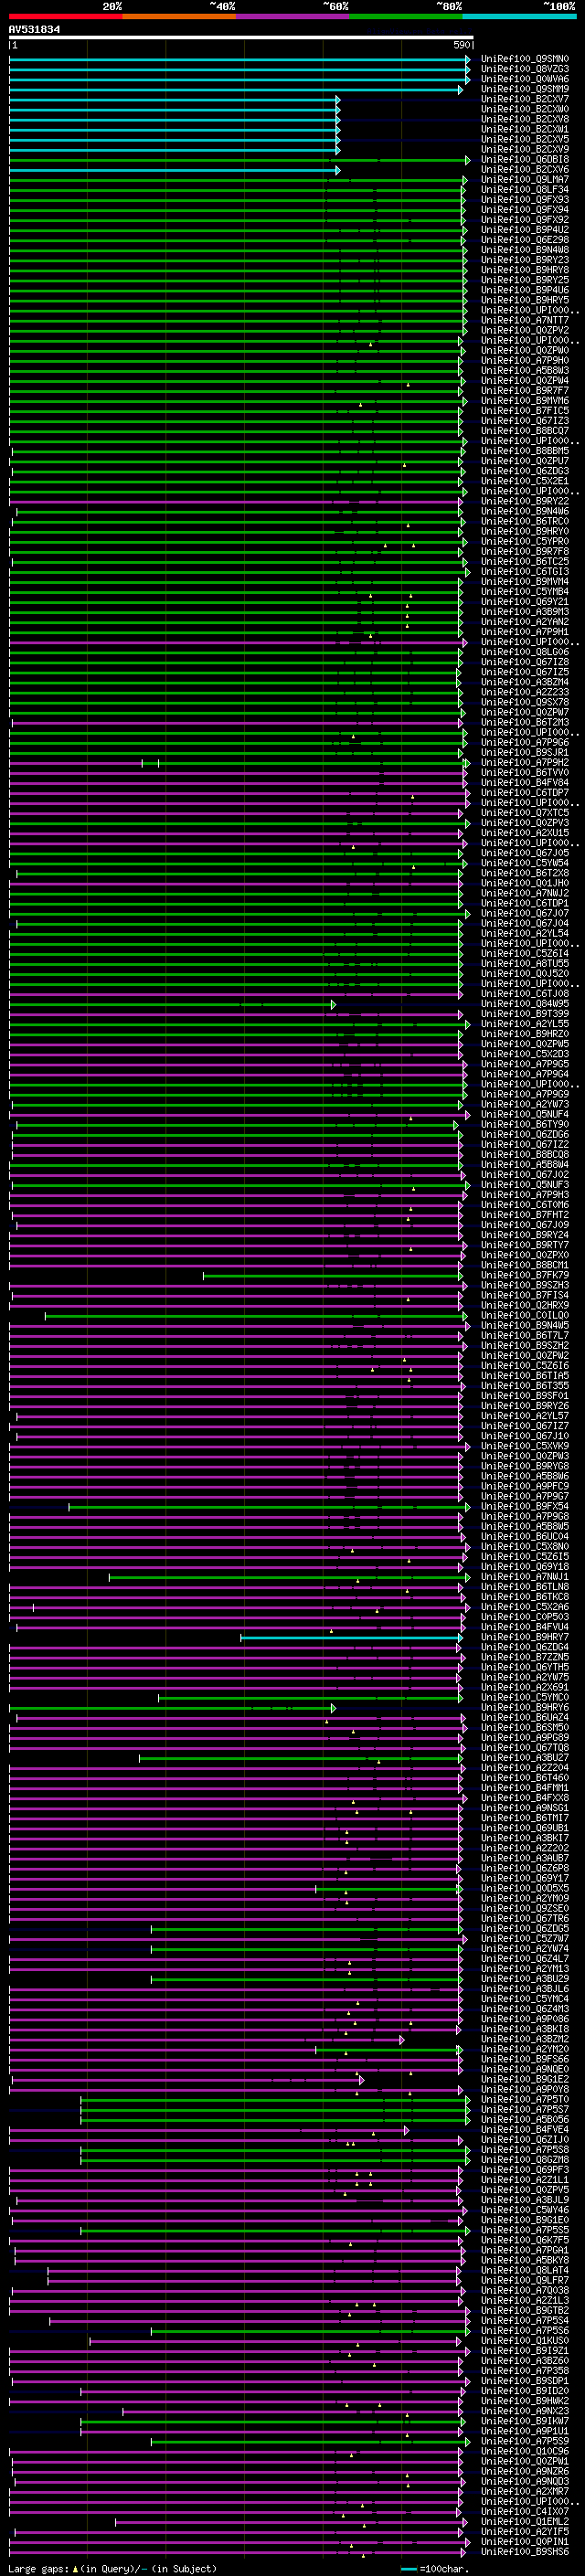Select row UniRef100_Q0PIN1
Image resolution: width=585 pixels, height=2576 pixels.
click(525, 2541)
